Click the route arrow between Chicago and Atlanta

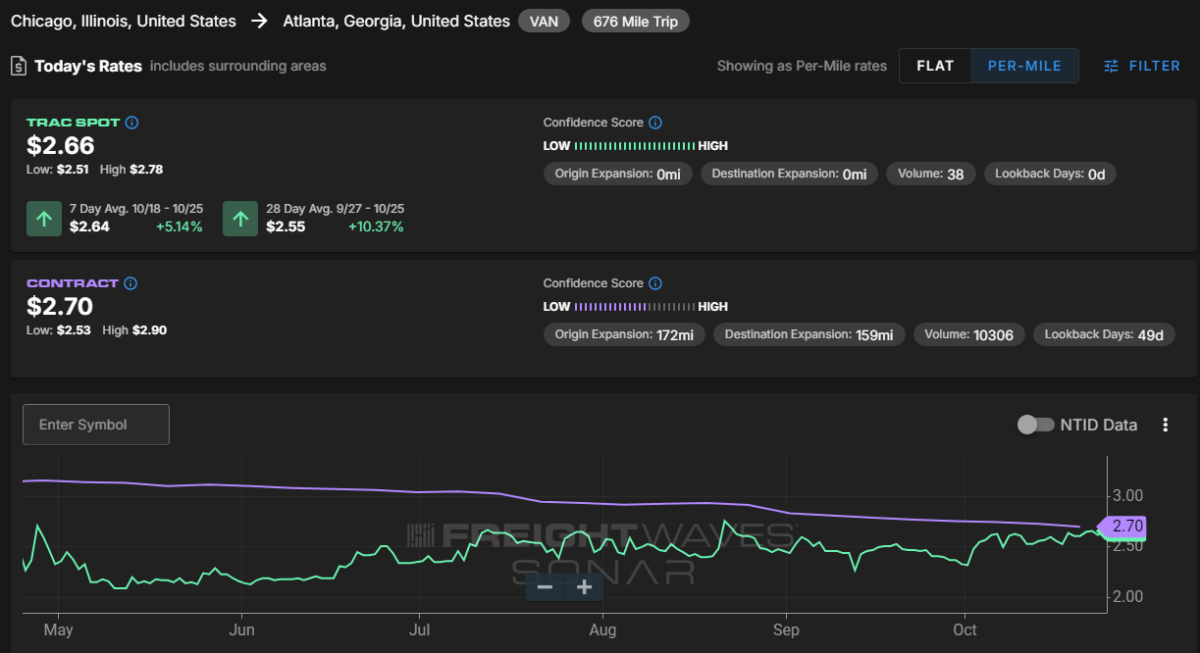point(260,21)
